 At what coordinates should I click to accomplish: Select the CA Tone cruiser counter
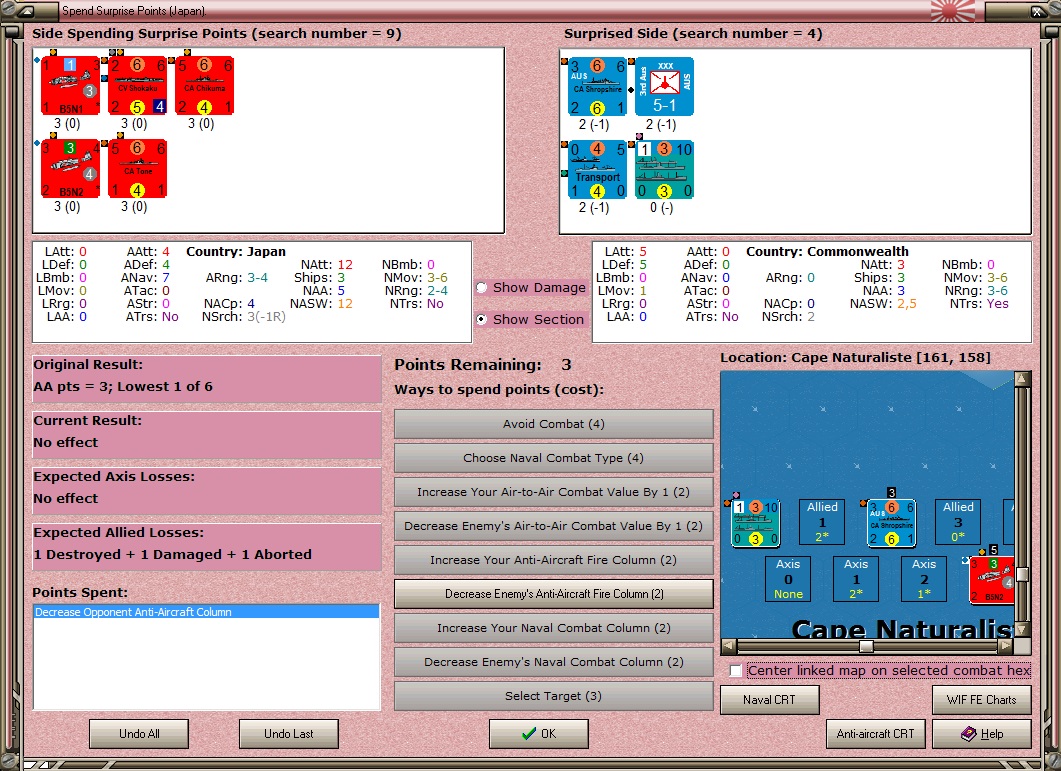coord(137,169)
